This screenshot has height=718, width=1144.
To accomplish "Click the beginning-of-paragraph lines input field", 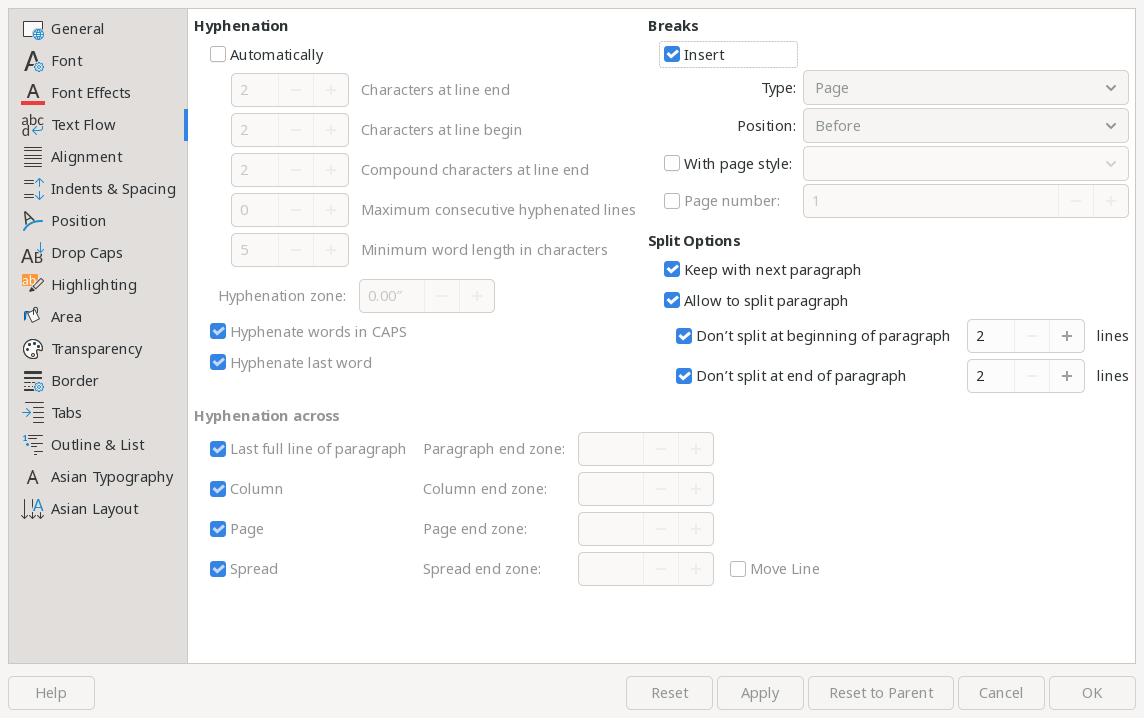I will click(991, 336).
